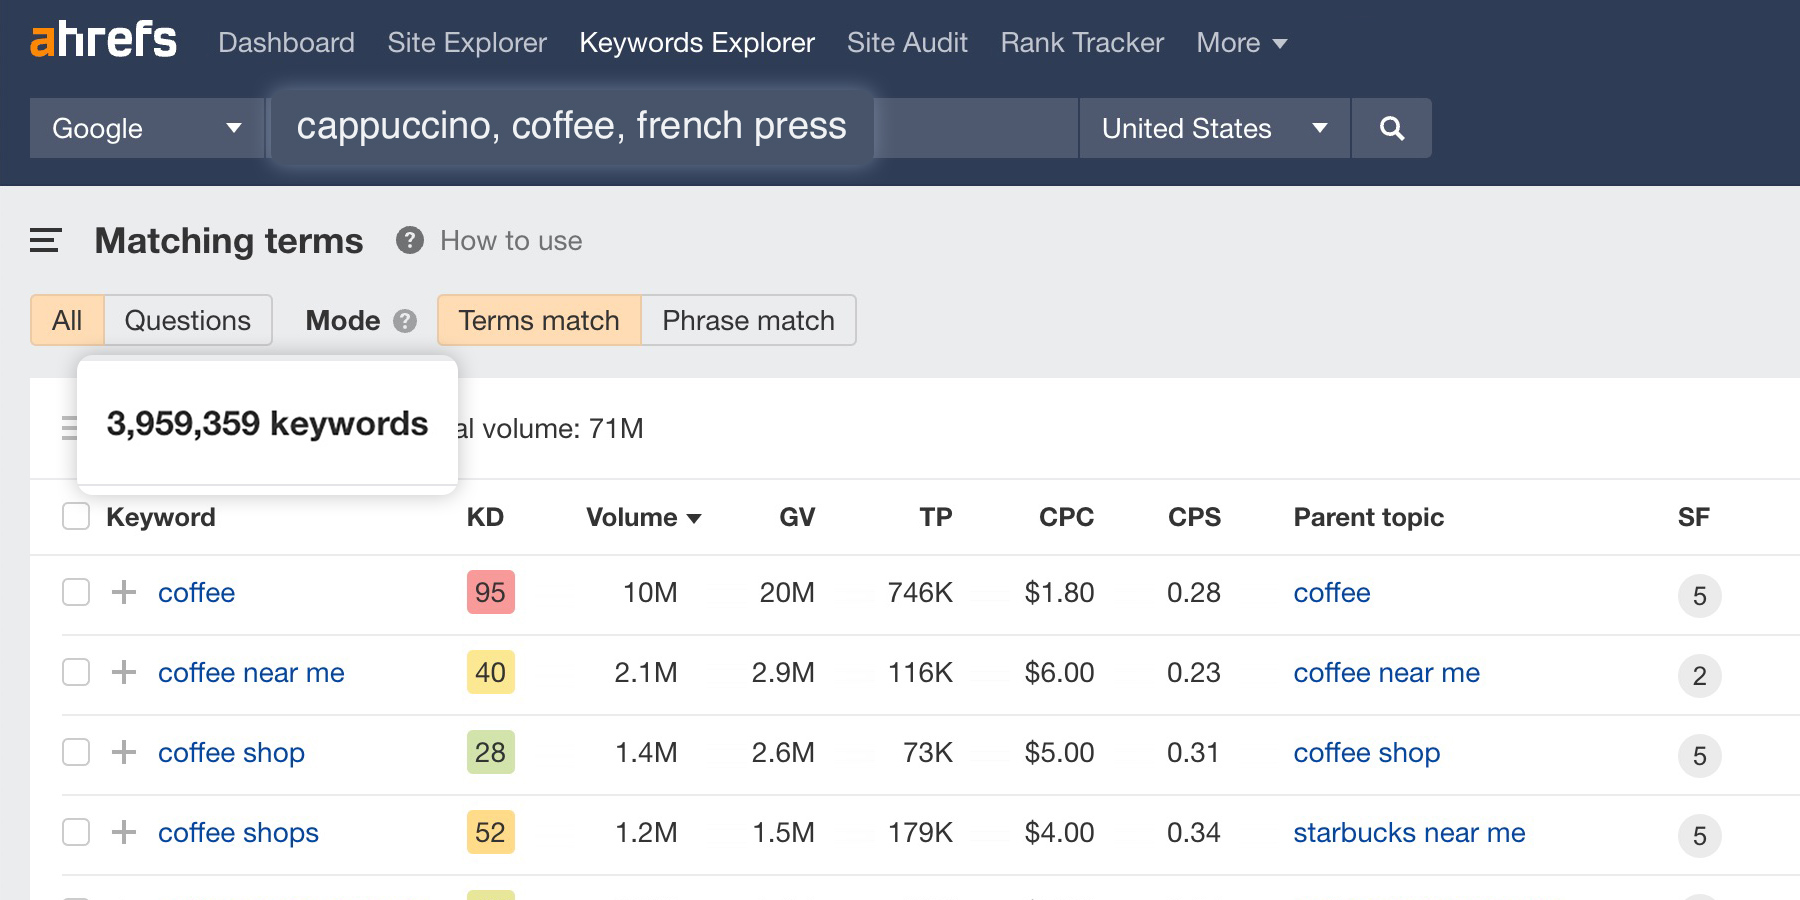The width and height of the screenshot is (1800, 900).
Task: Open Site Audit from the navigation bar
Action: tap(906, 42)
